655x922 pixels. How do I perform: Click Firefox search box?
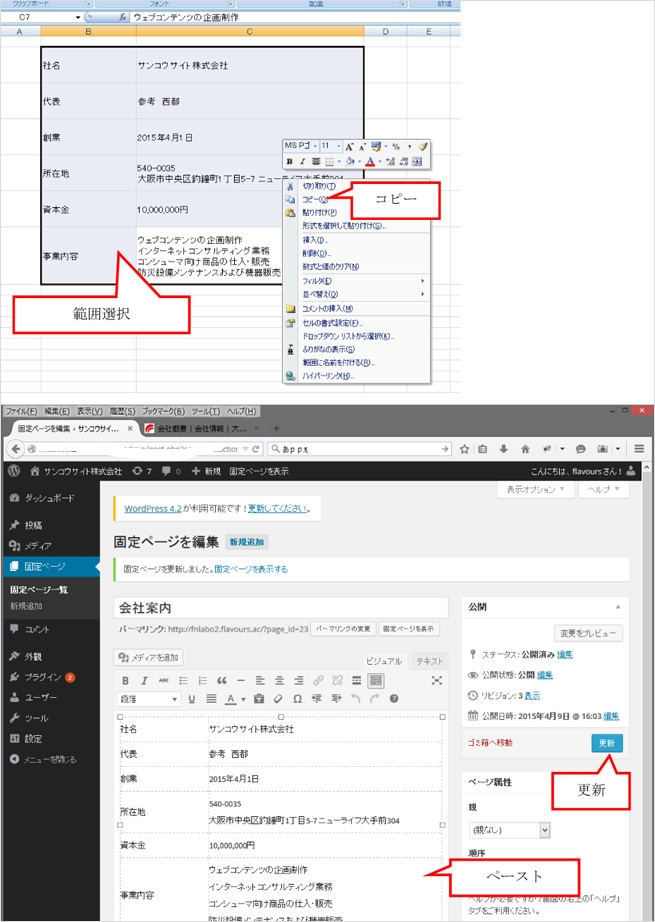coord(359,449)
